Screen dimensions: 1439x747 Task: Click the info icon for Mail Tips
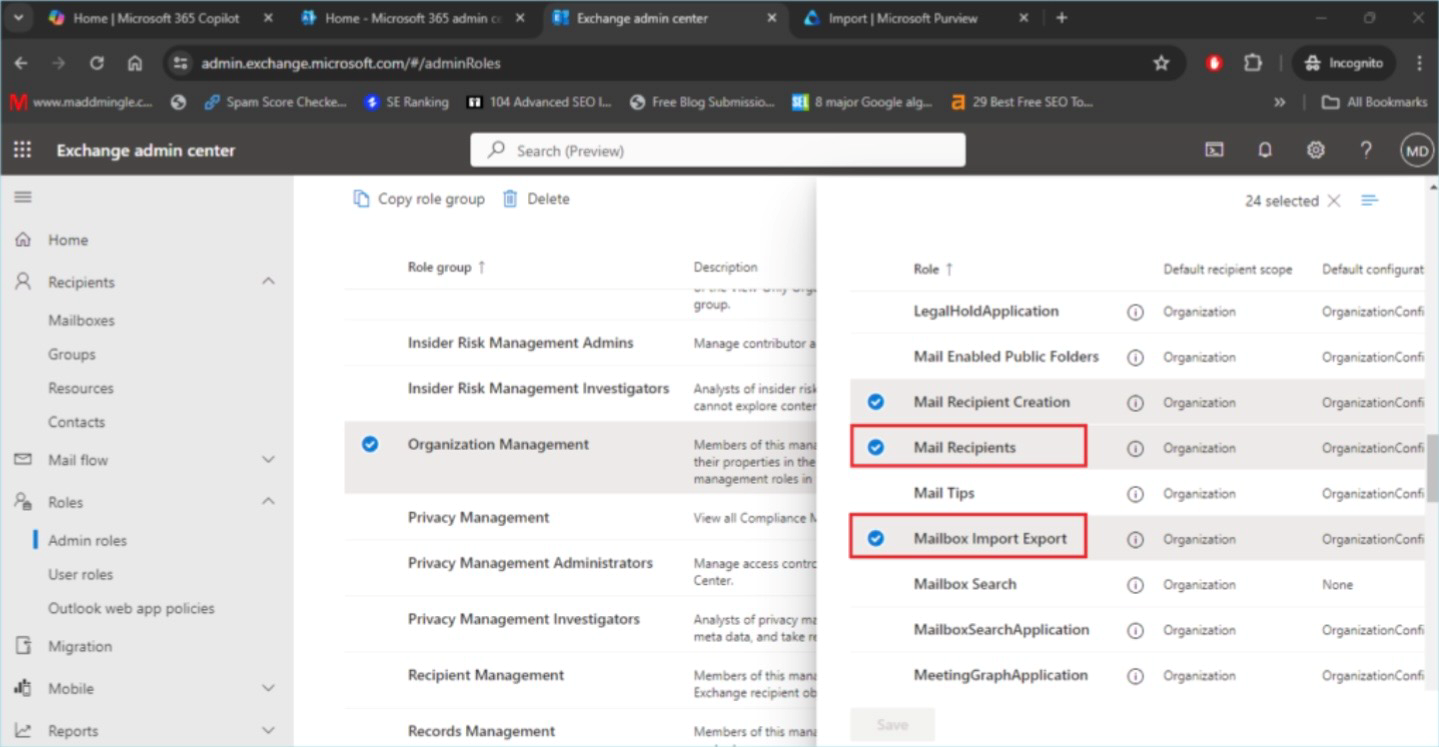[x=1135, y=494]
